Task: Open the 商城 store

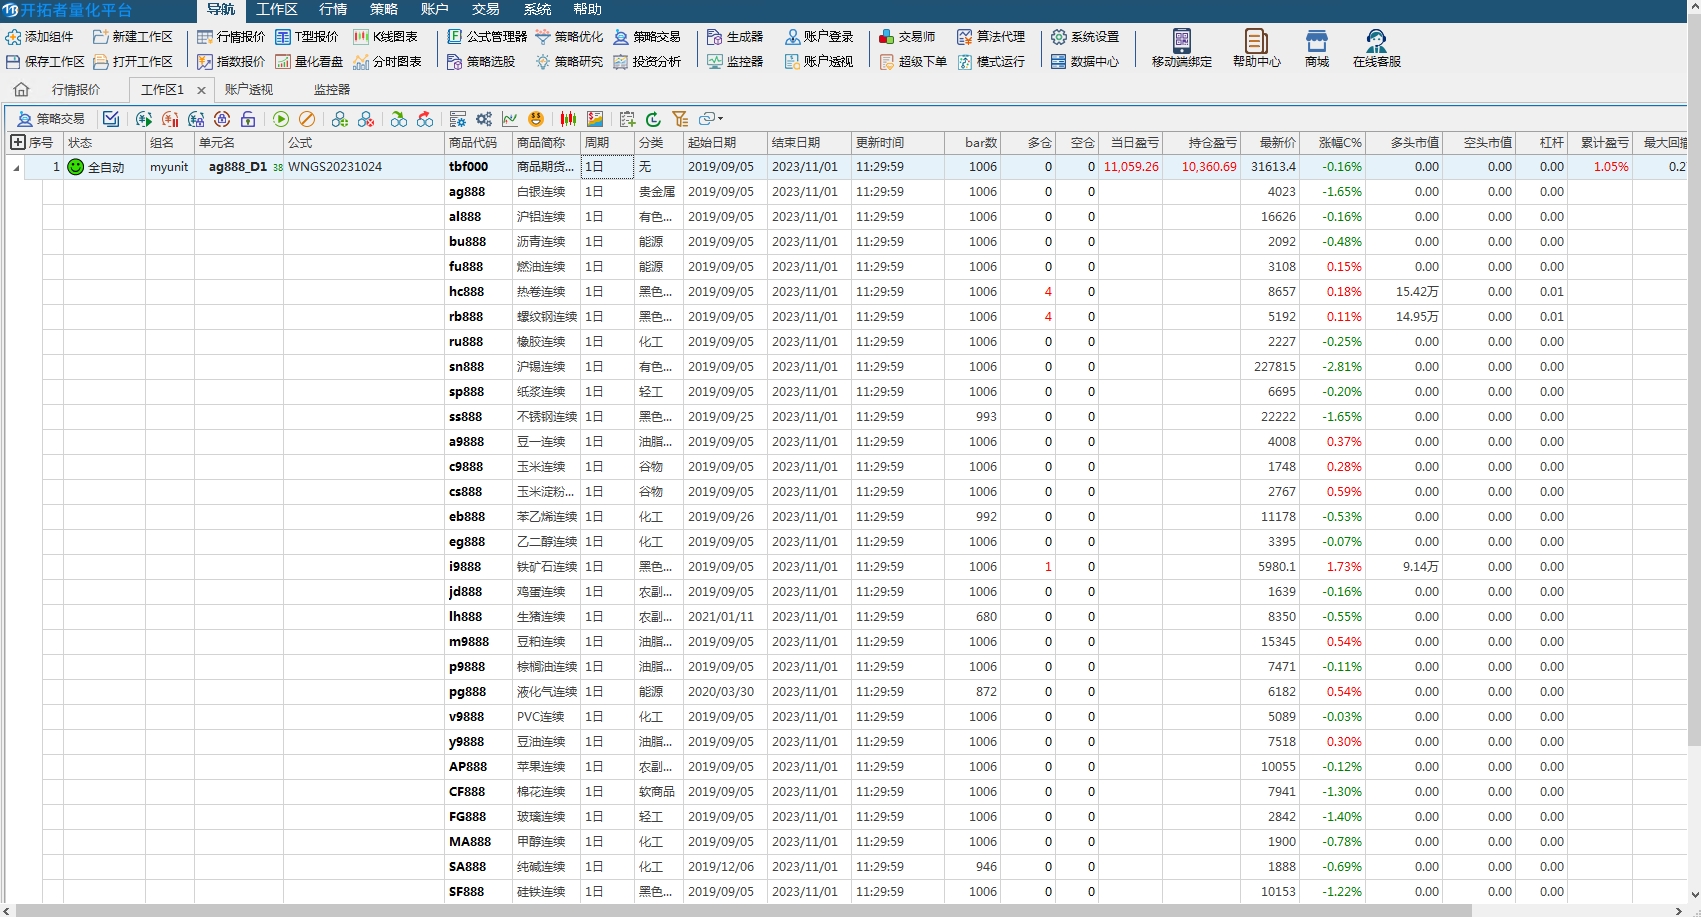Action: [1317, 48]
